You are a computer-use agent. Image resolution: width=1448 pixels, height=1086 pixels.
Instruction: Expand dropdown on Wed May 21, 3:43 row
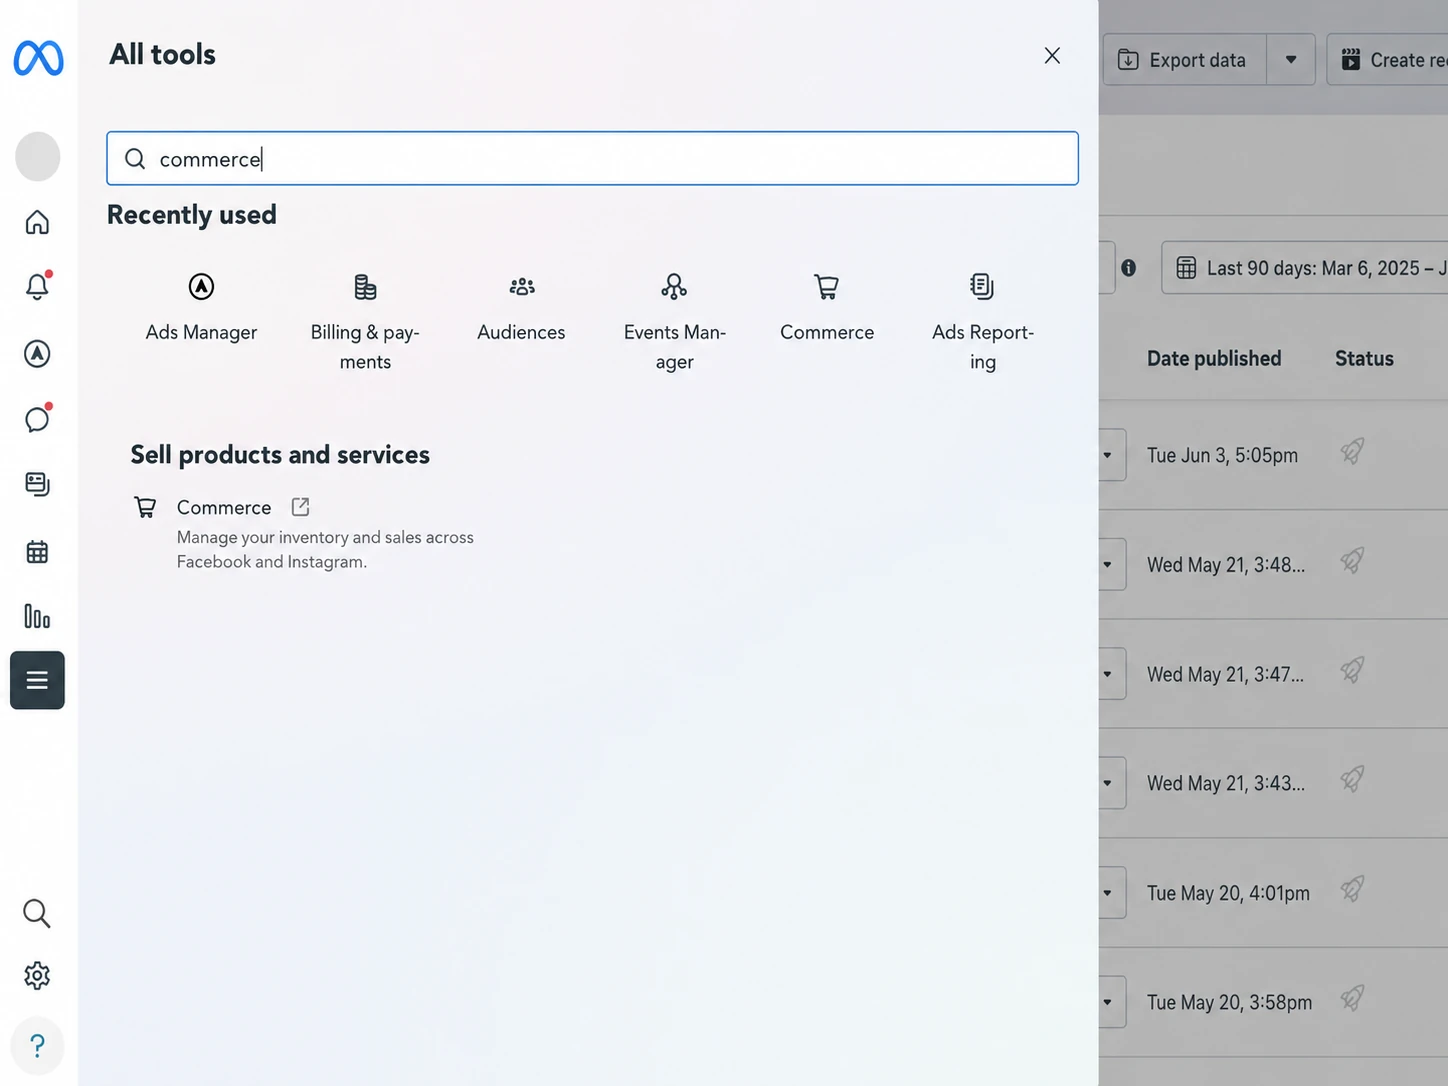pos(1108,783)
